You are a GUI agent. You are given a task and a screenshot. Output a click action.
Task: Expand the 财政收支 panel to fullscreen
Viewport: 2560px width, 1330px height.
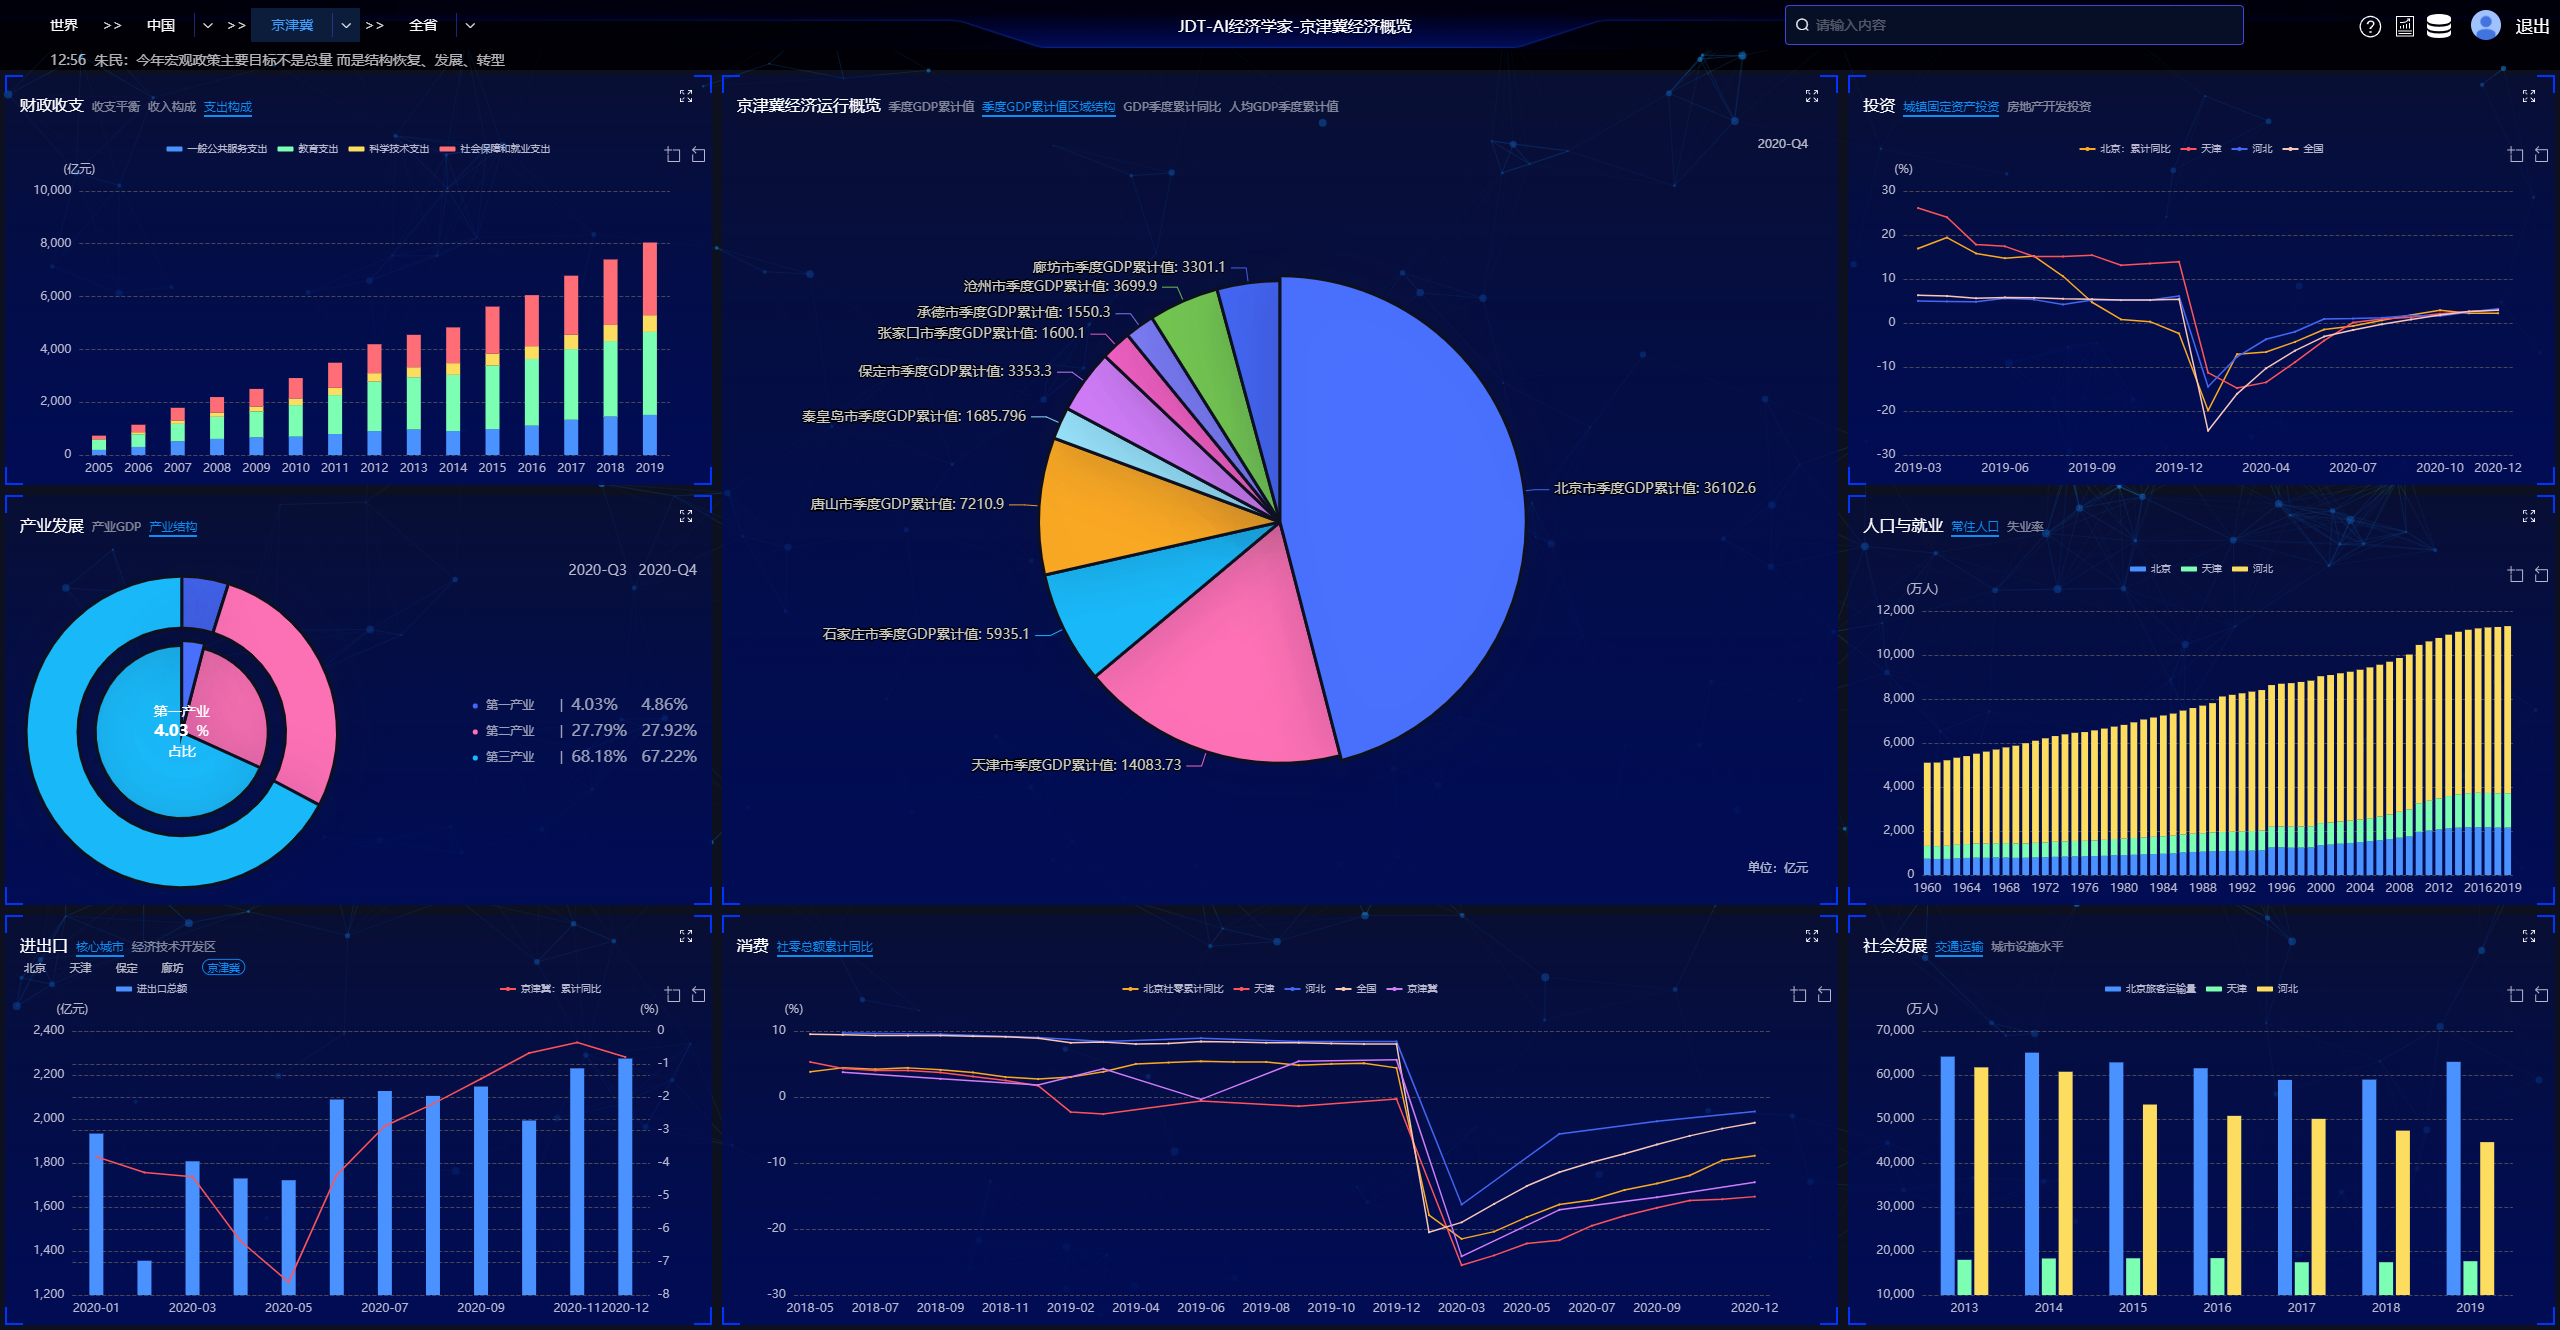[x=686, y=96]
